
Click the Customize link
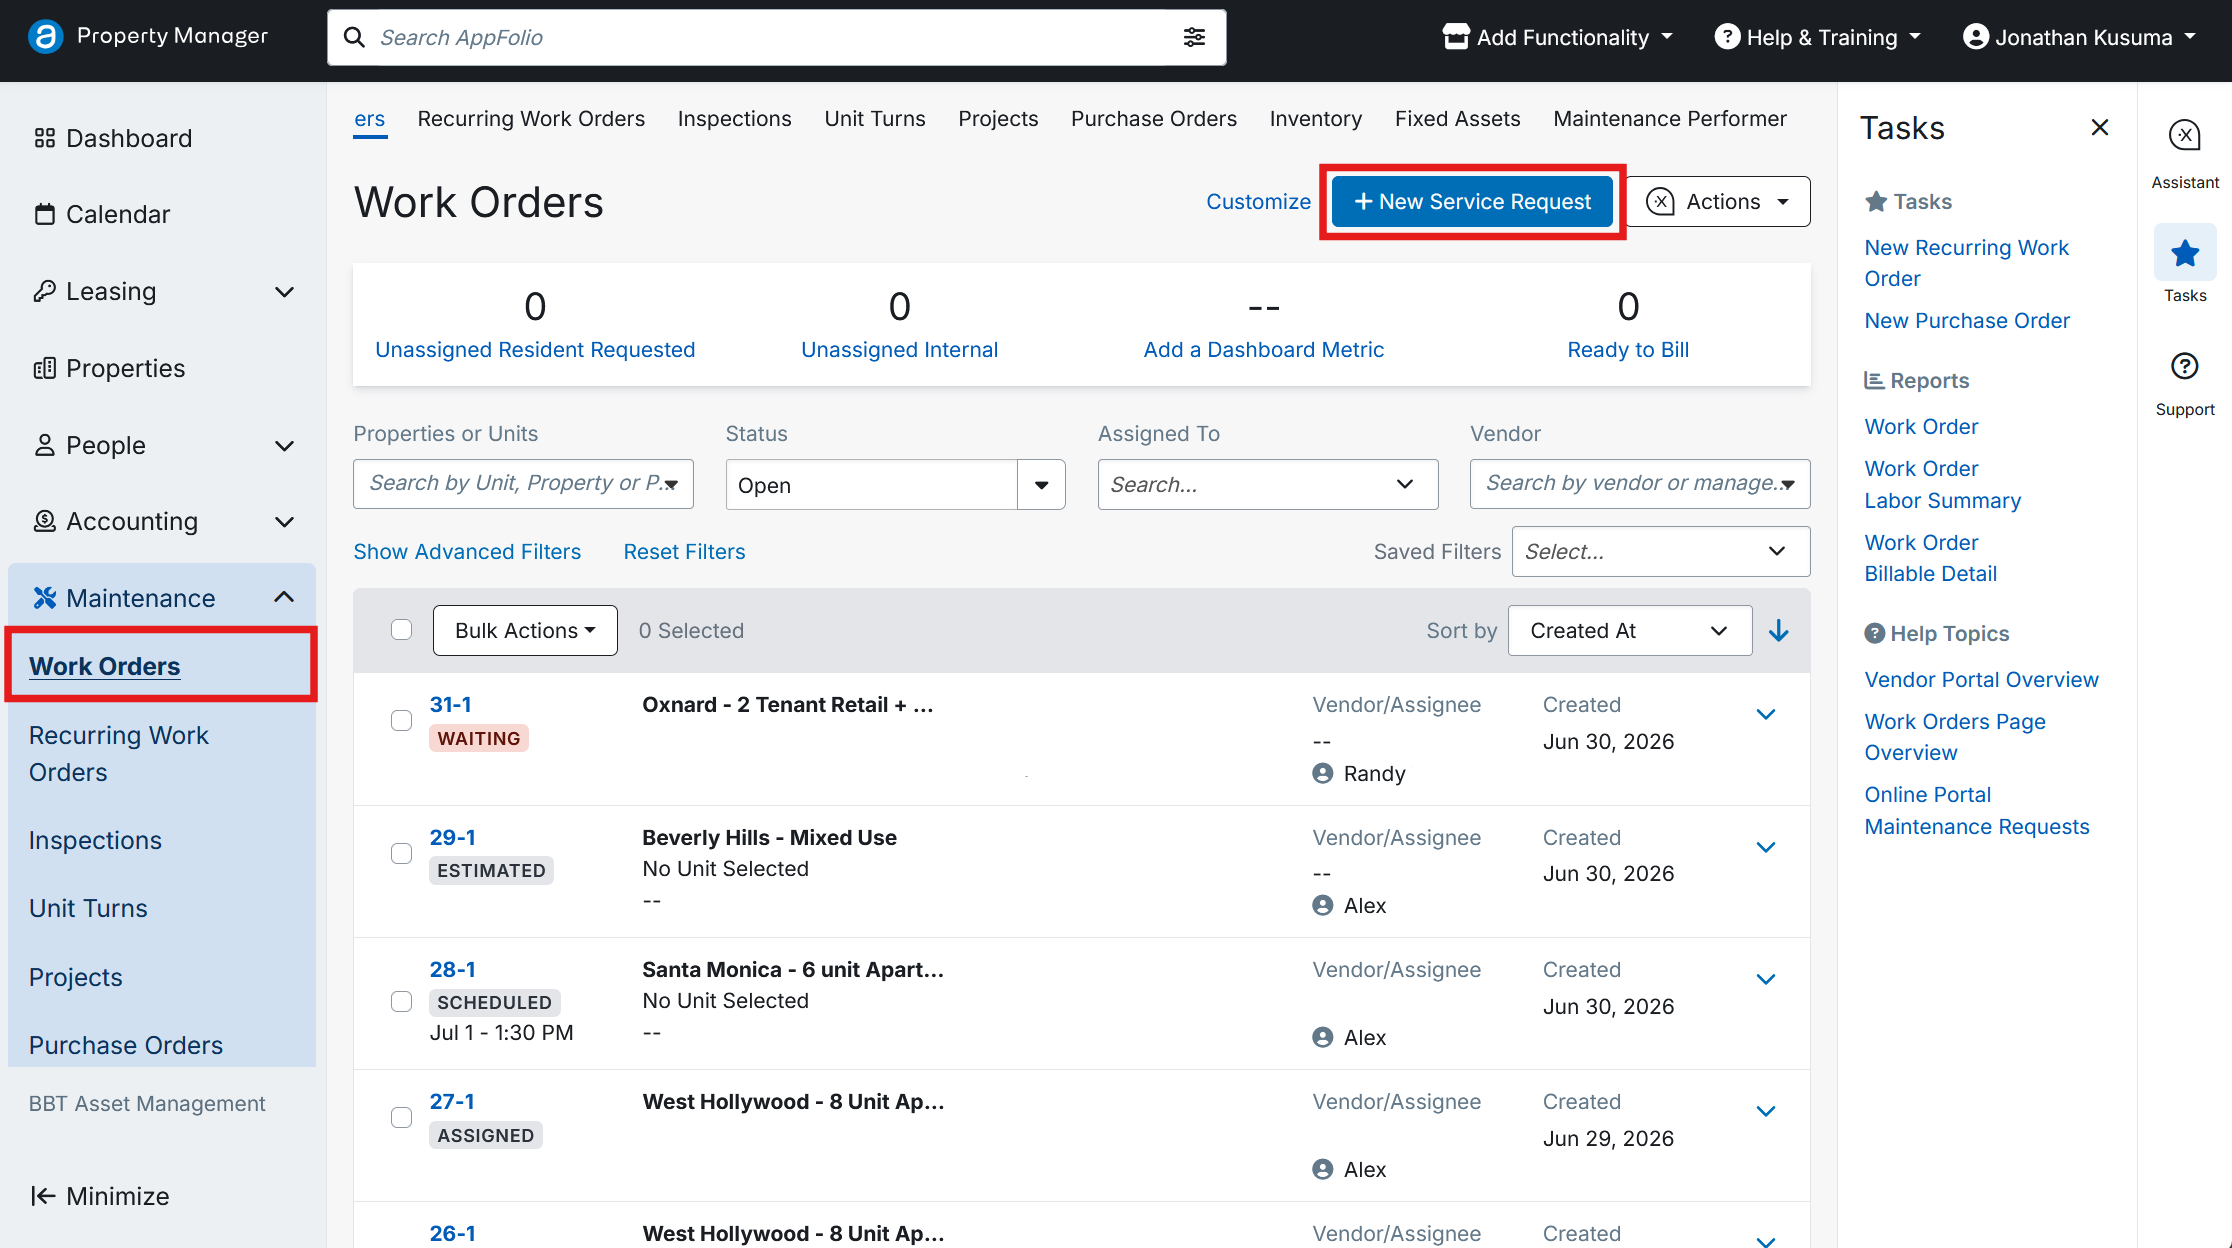coord(1258,201)
